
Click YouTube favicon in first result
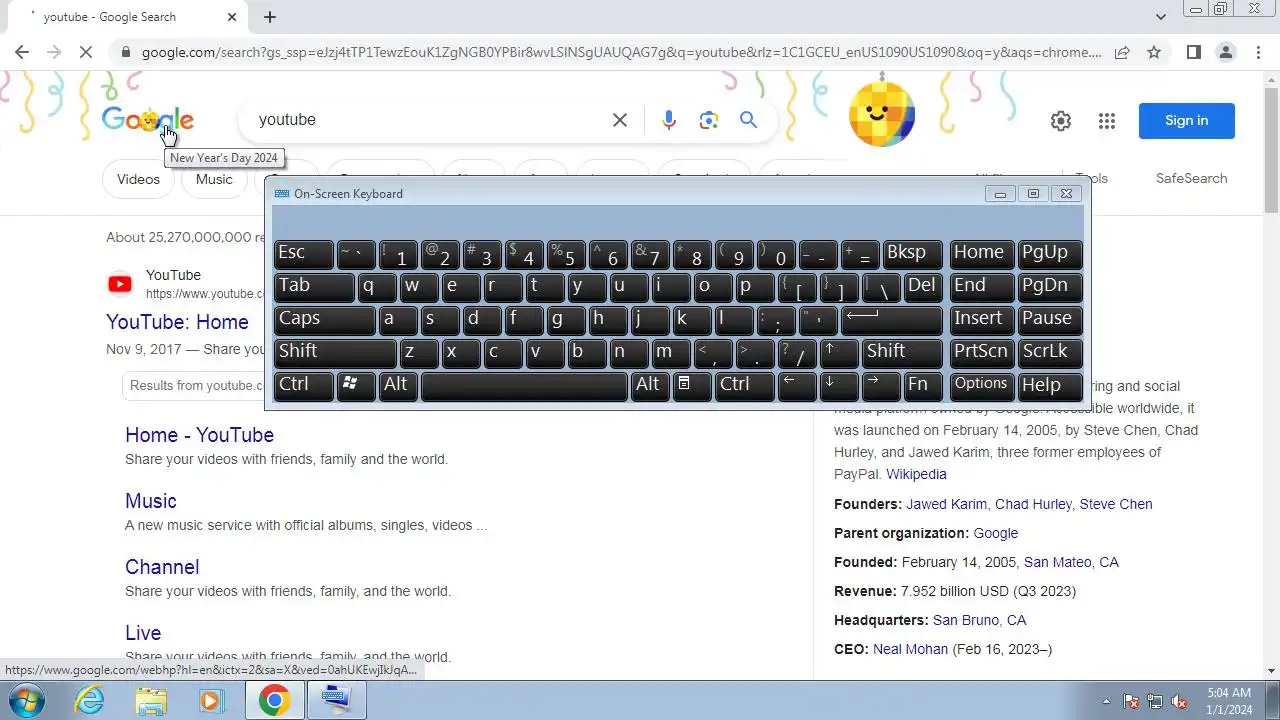(120, 284)
